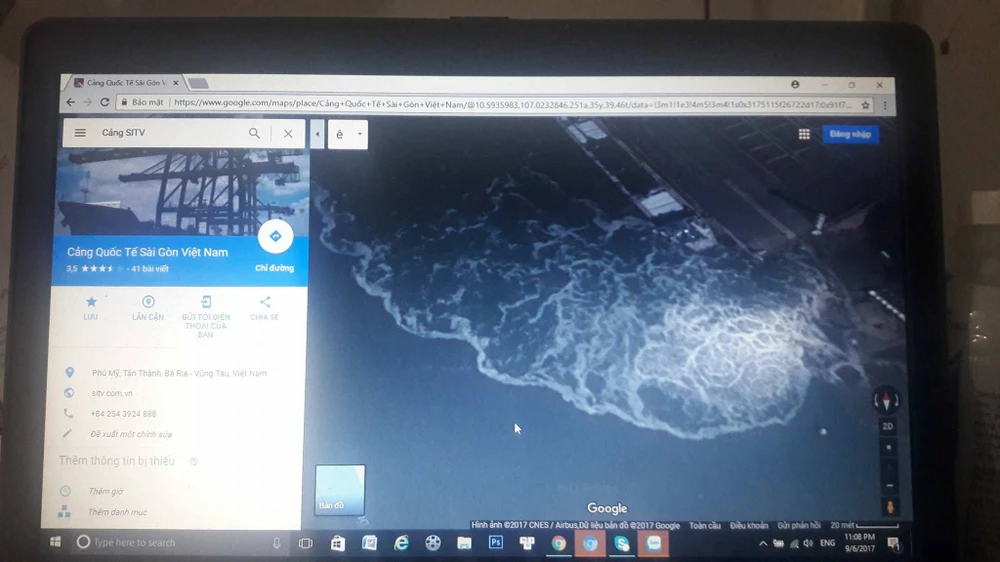Collapse the side panel arrow
The width and height of the screenshot is (1000, 562).
(317, 134)
